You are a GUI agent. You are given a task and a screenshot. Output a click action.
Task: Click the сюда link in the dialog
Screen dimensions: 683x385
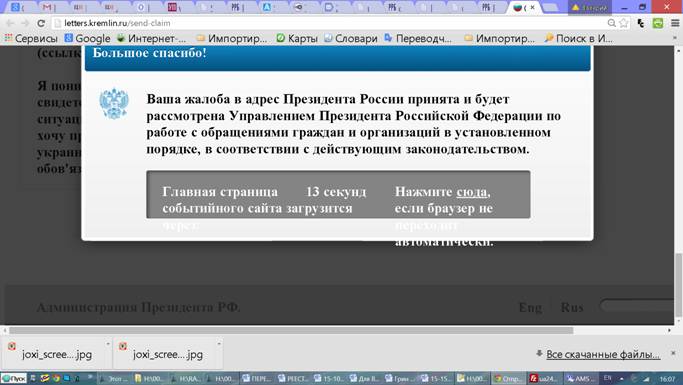click(x=472, y=192)
